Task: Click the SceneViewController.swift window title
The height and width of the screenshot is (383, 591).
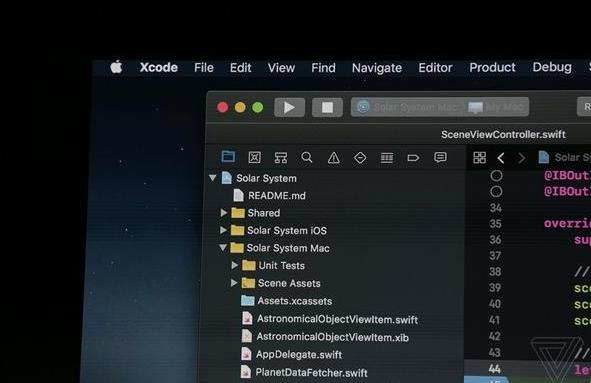Action: click(x=503, y=135)
